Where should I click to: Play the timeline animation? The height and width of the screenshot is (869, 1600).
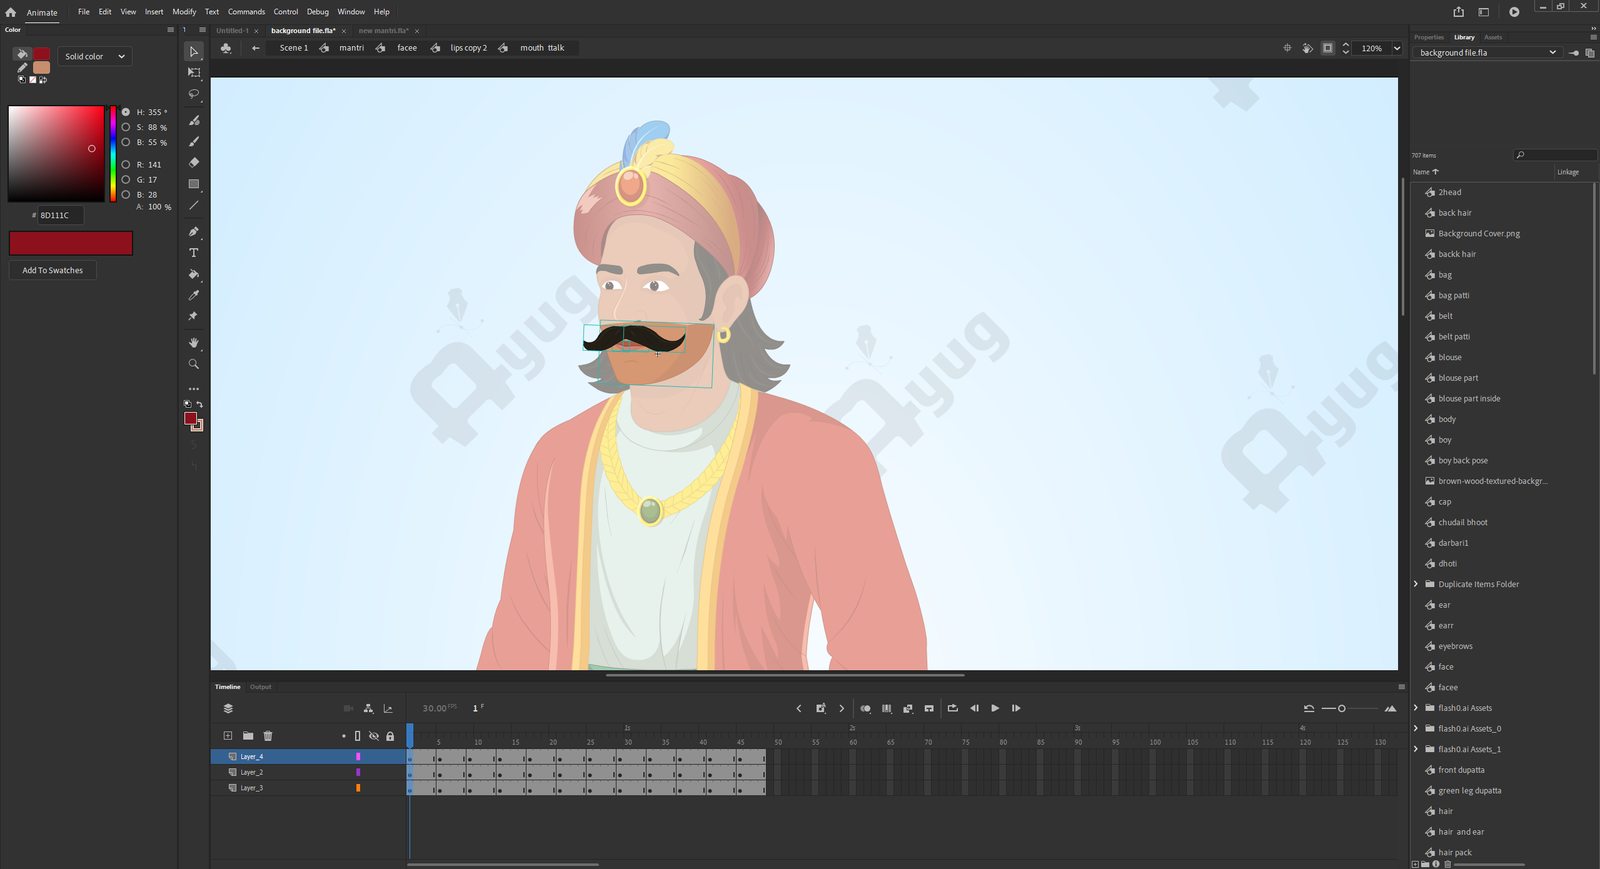click(x=995, y=708)
